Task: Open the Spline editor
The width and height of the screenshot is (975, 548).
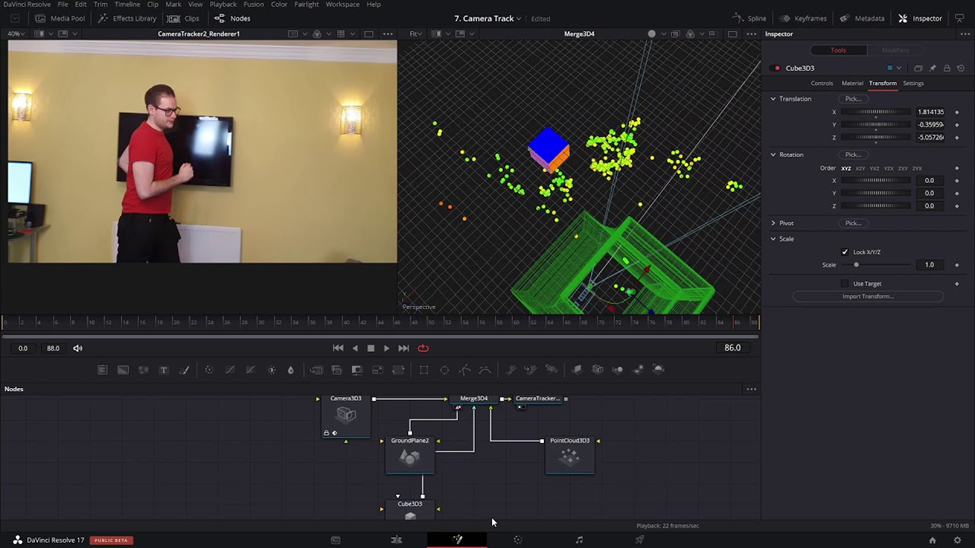Action: 749,19
